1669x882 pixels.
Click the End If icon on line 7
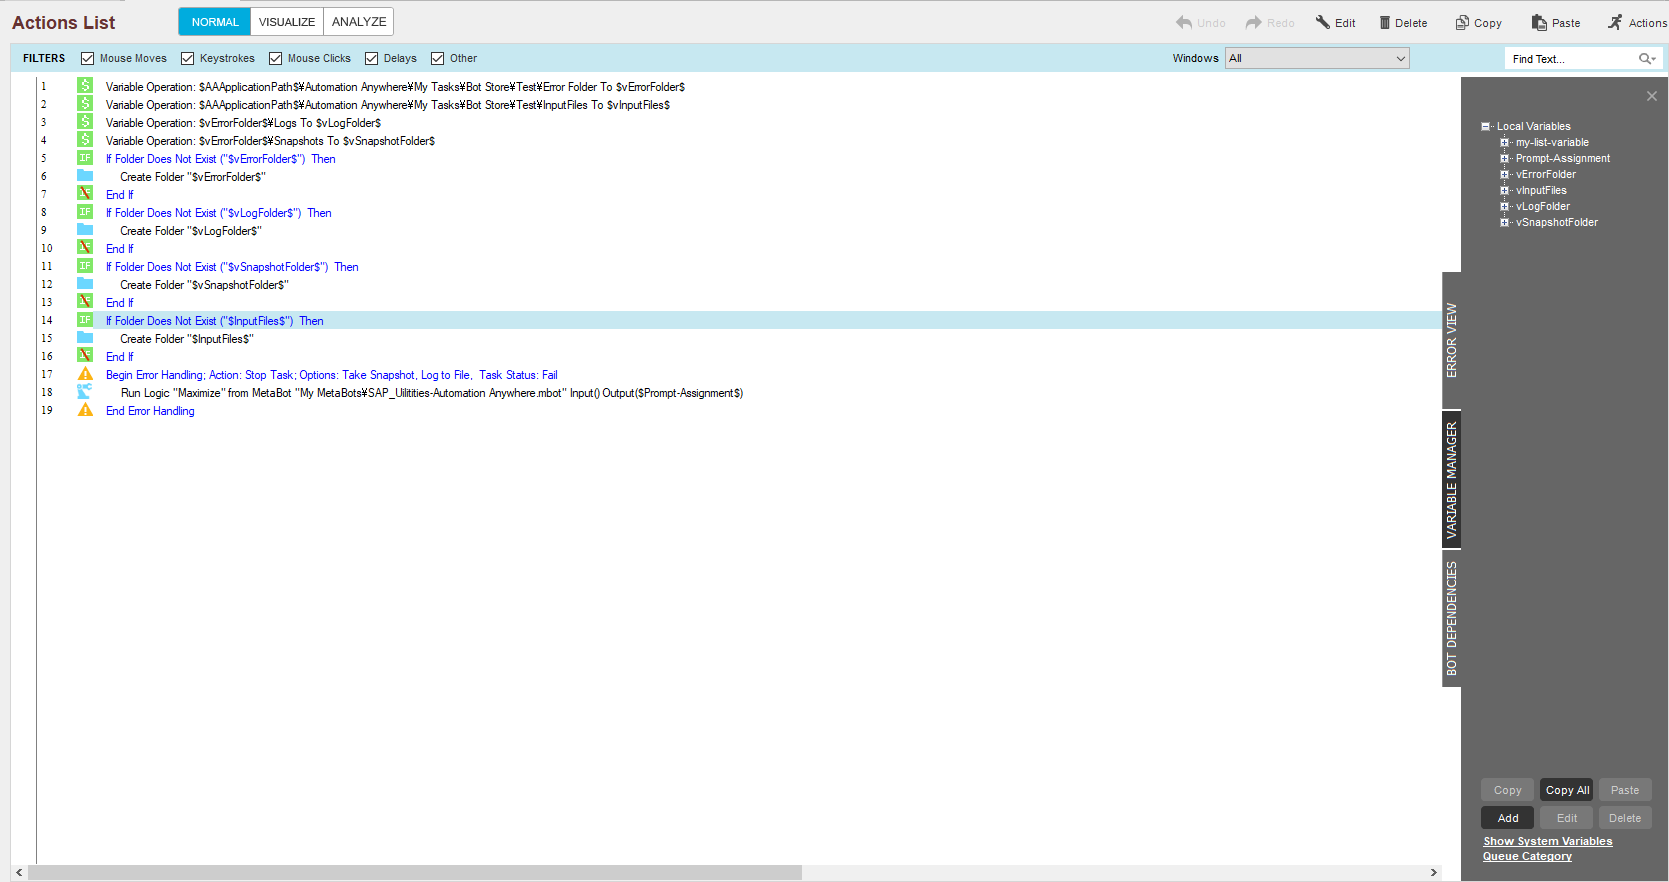tap(85, 194)
